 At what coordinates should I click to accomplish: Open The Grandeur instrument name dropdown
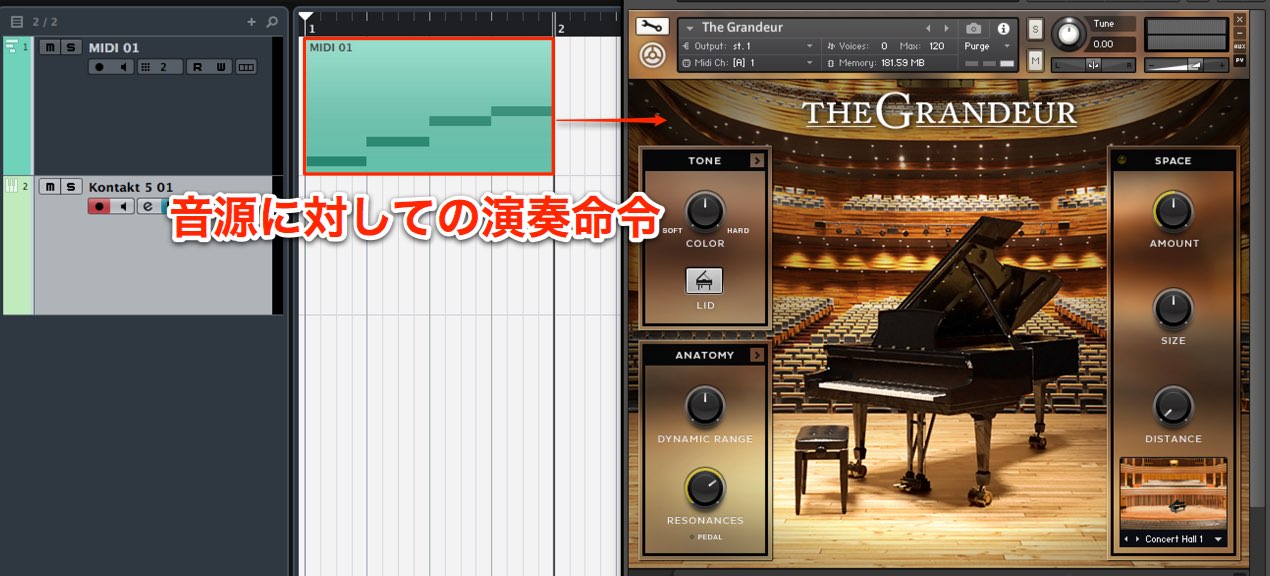689,28
